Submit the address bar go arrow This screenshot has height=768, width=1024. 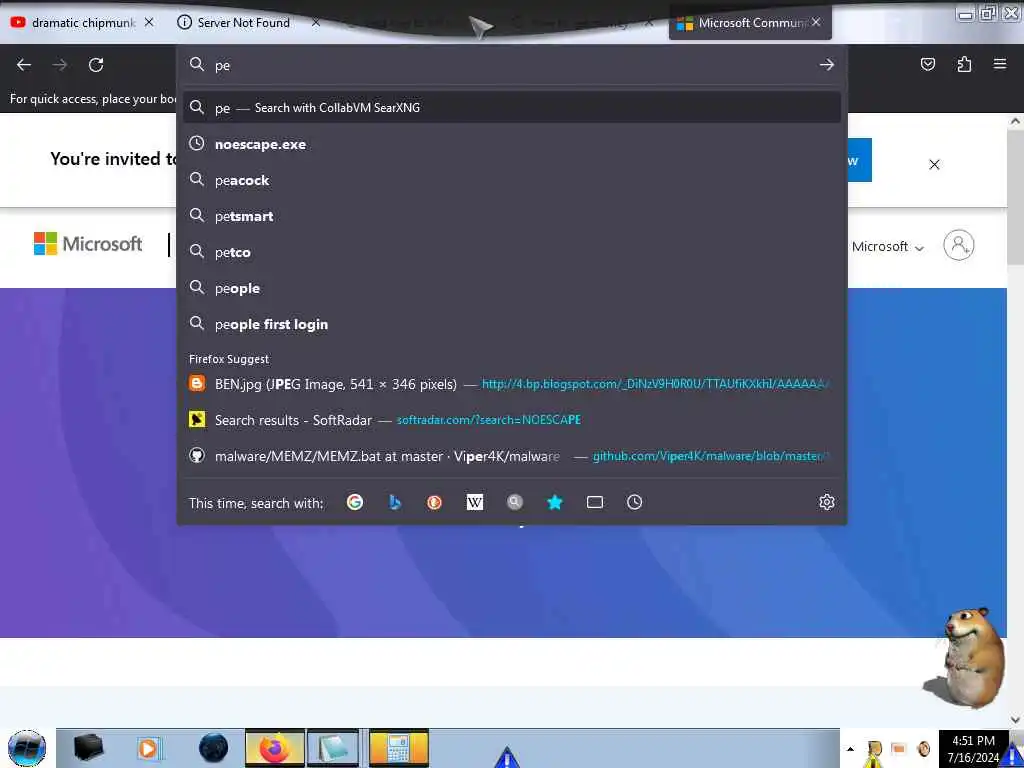(x=827, y=65)
